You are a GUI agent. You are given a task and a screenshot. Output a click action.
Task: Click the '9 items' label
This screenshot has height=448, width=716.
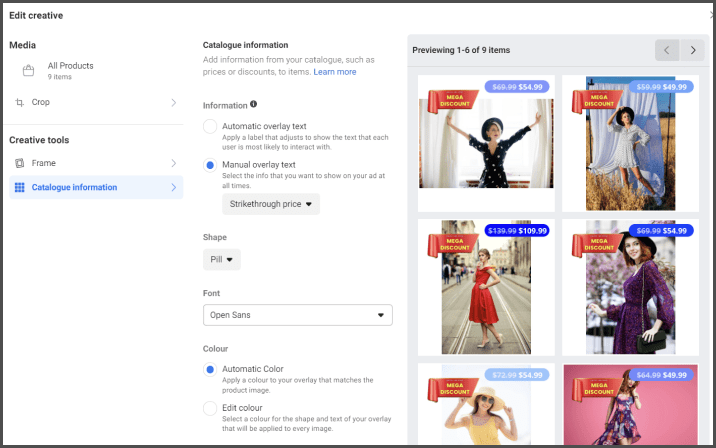(x=60, y=77)
